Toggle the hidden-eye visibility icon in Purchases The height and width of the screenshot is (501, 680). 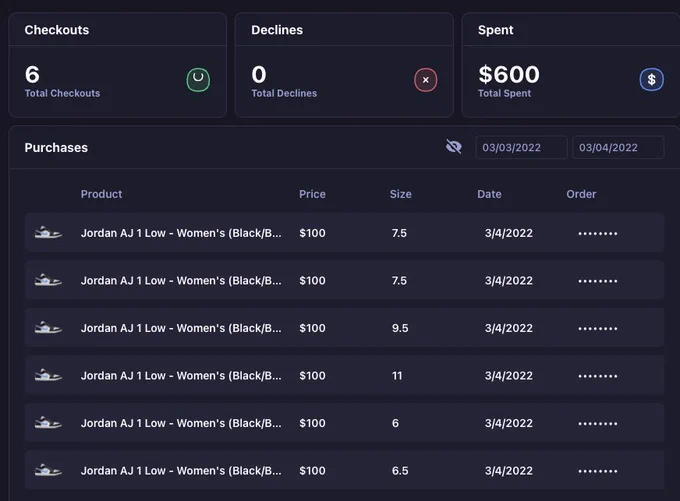pos(454,147)
